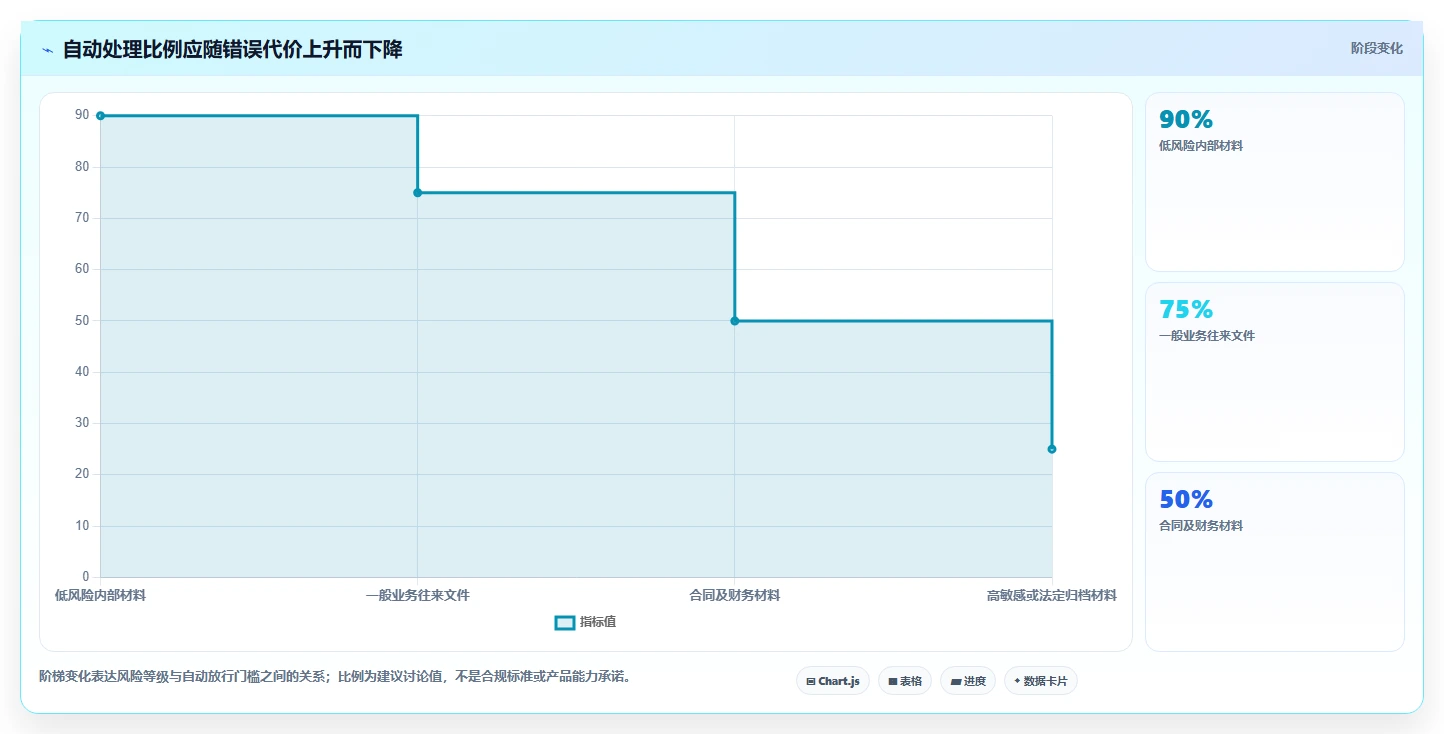Click the data point at value 25
Viewport: 1444px width, 734px height.
[x=1052, y=449]
